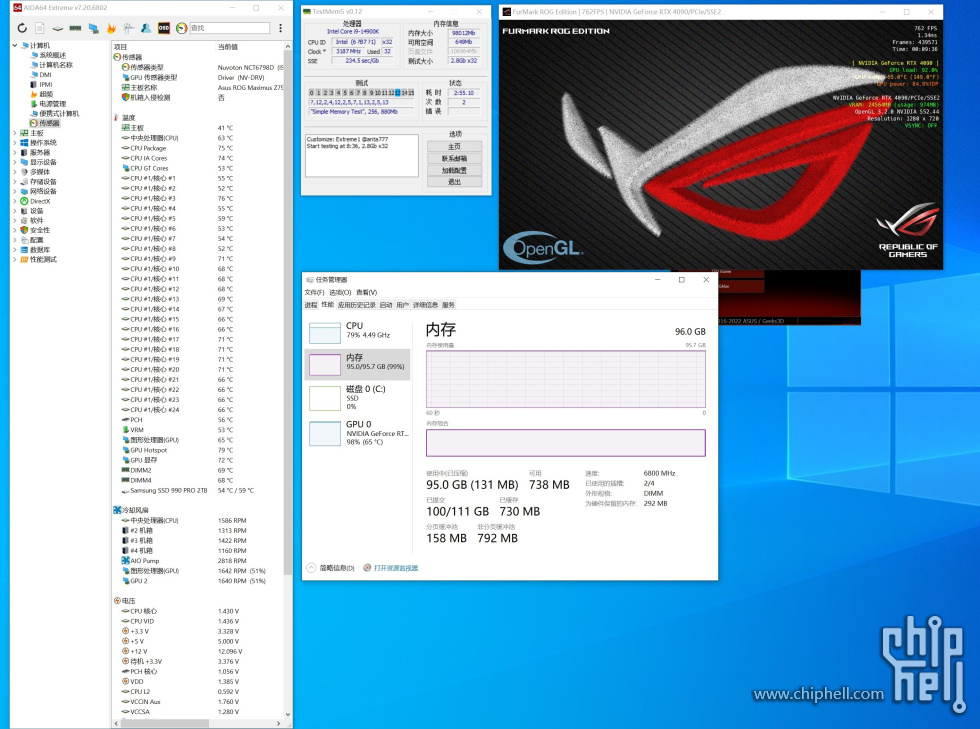Open the monitor diagnostics icon in AIDA64 toolbar
Viewport: 980px width, 729px height.
click(94, 28)
